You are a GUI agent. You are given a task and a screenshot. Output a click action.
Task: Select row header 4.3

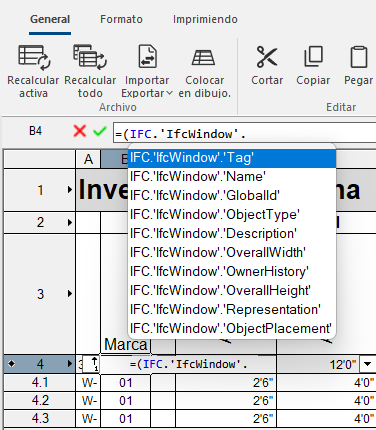[40, 418]
